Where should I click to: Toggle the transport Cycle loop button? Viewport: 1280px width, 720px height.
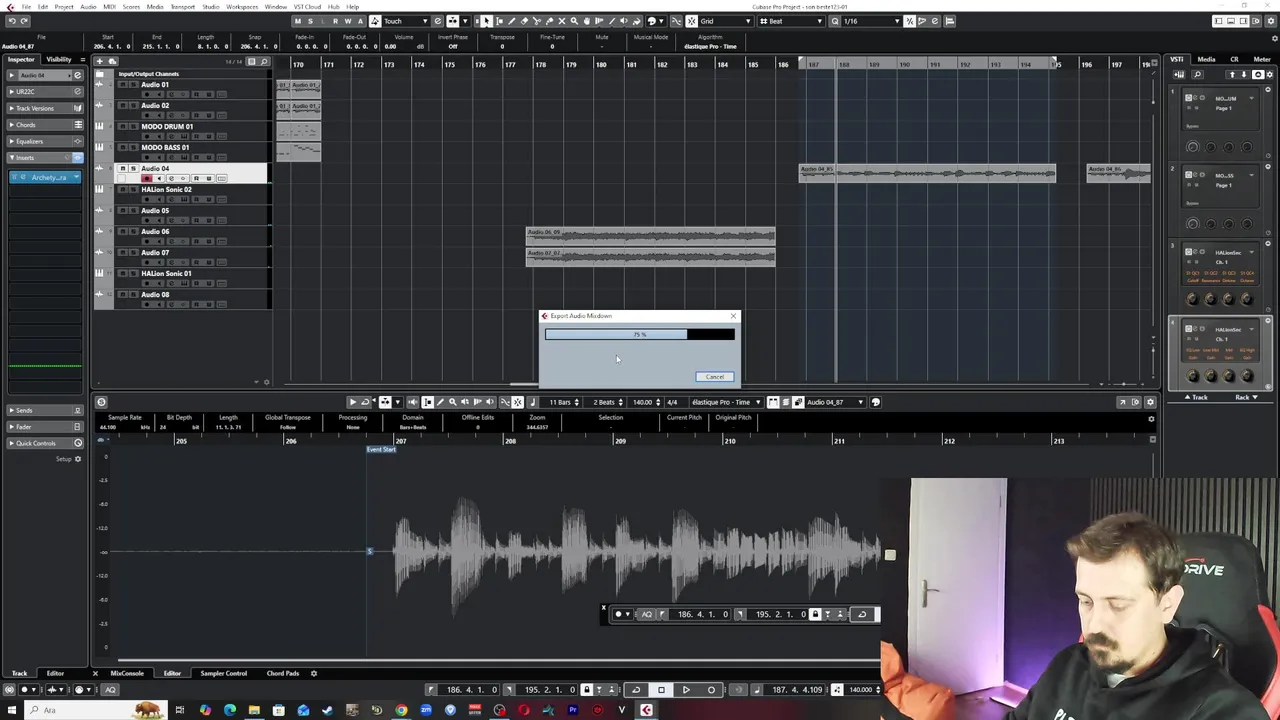[635, 690]
